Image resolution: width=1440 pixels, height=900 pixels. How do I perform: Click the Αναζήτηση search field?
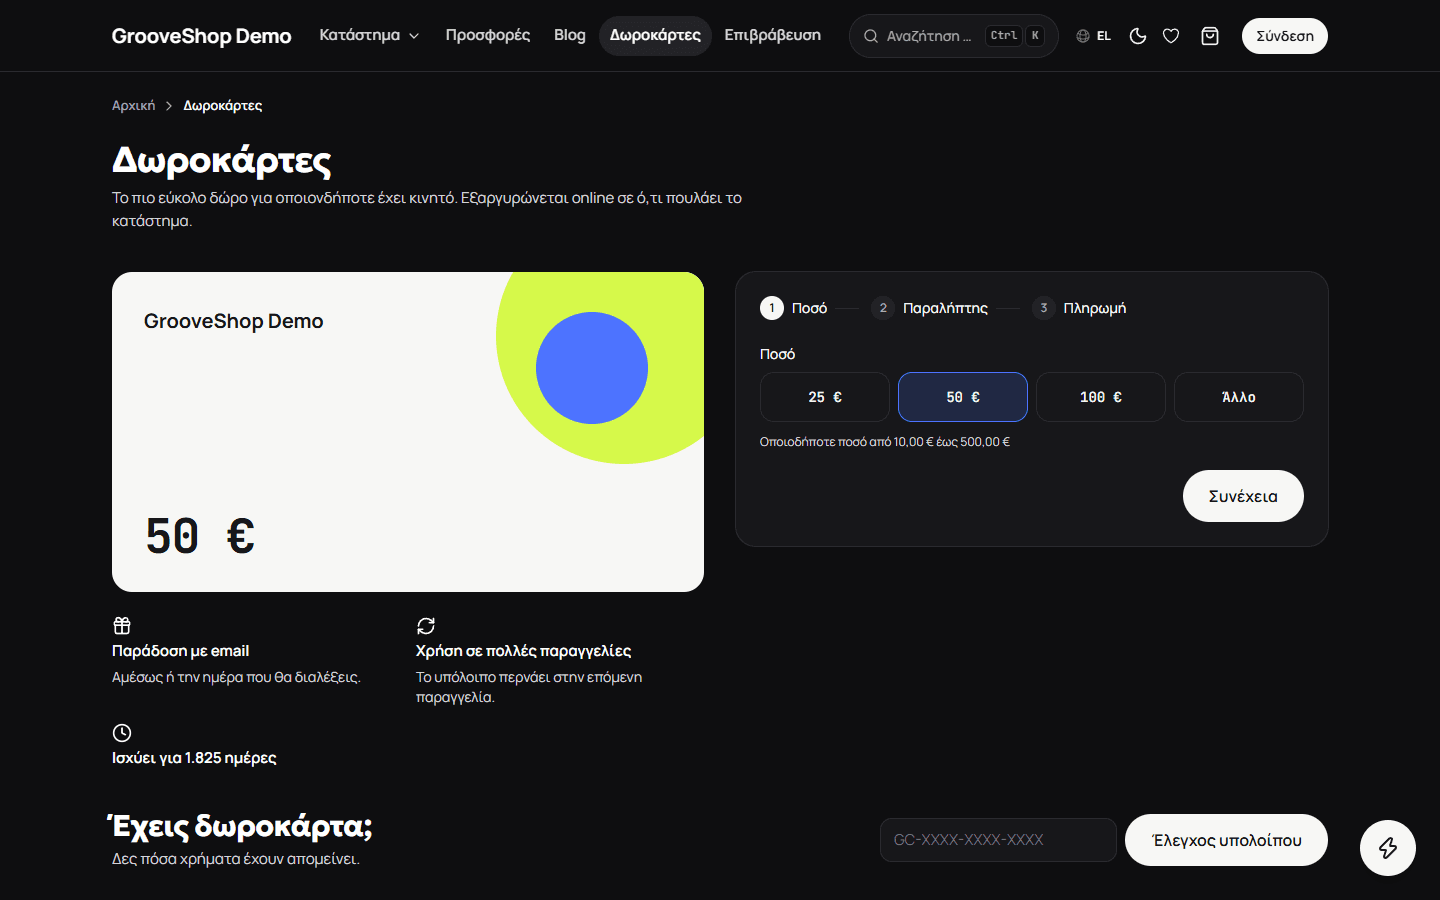click(x=954, y=36)
